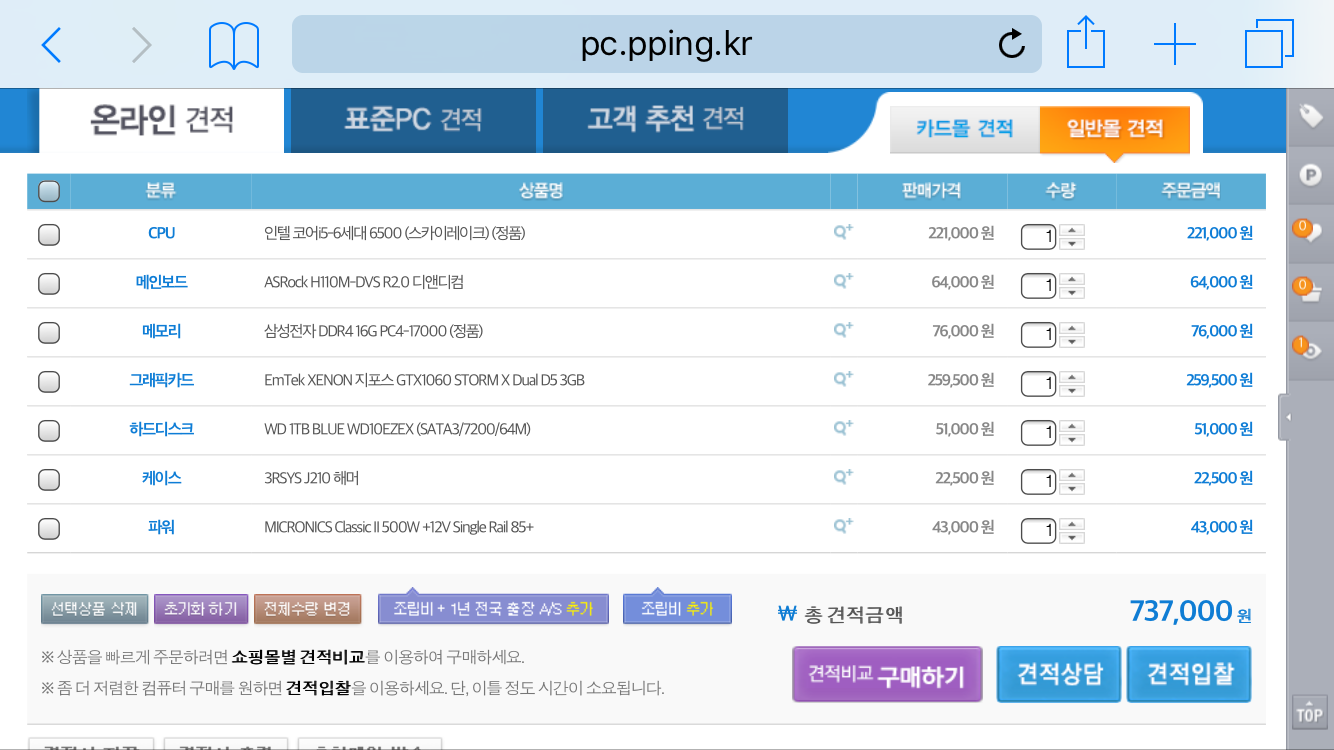This screenshot has height=750, width=1334.
Task: Tick the 그래픽카드 row checkbox
Action: point(48,381)
